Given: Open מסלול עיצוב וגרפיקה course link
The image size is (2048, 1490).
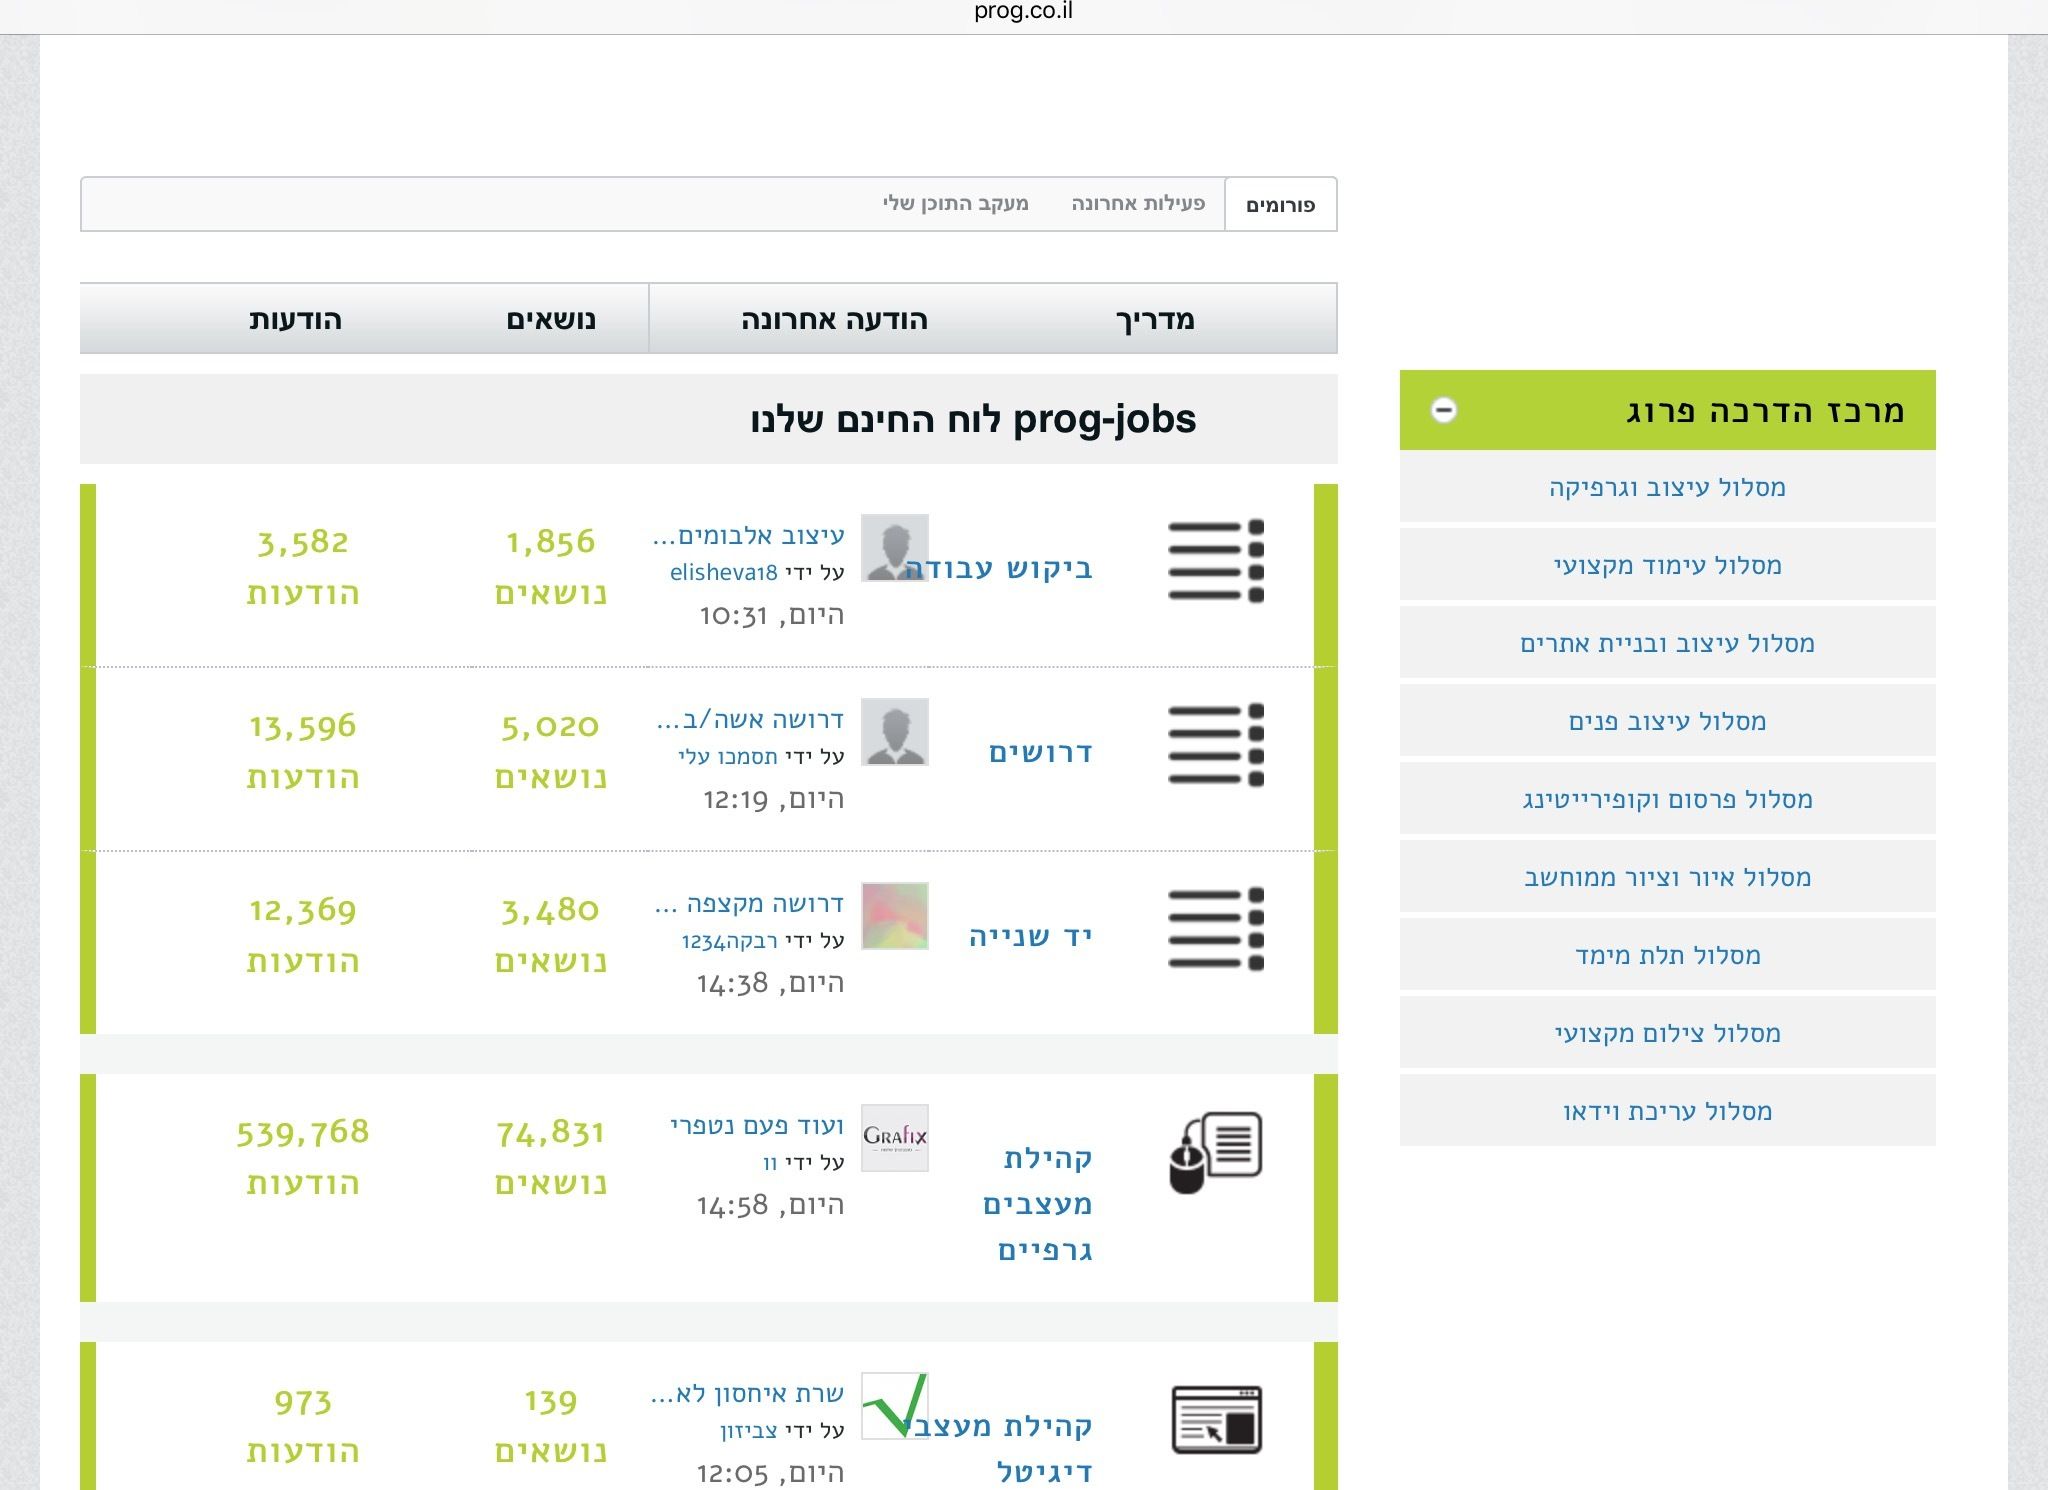Looking at the screenshot, I should 1667,488.
